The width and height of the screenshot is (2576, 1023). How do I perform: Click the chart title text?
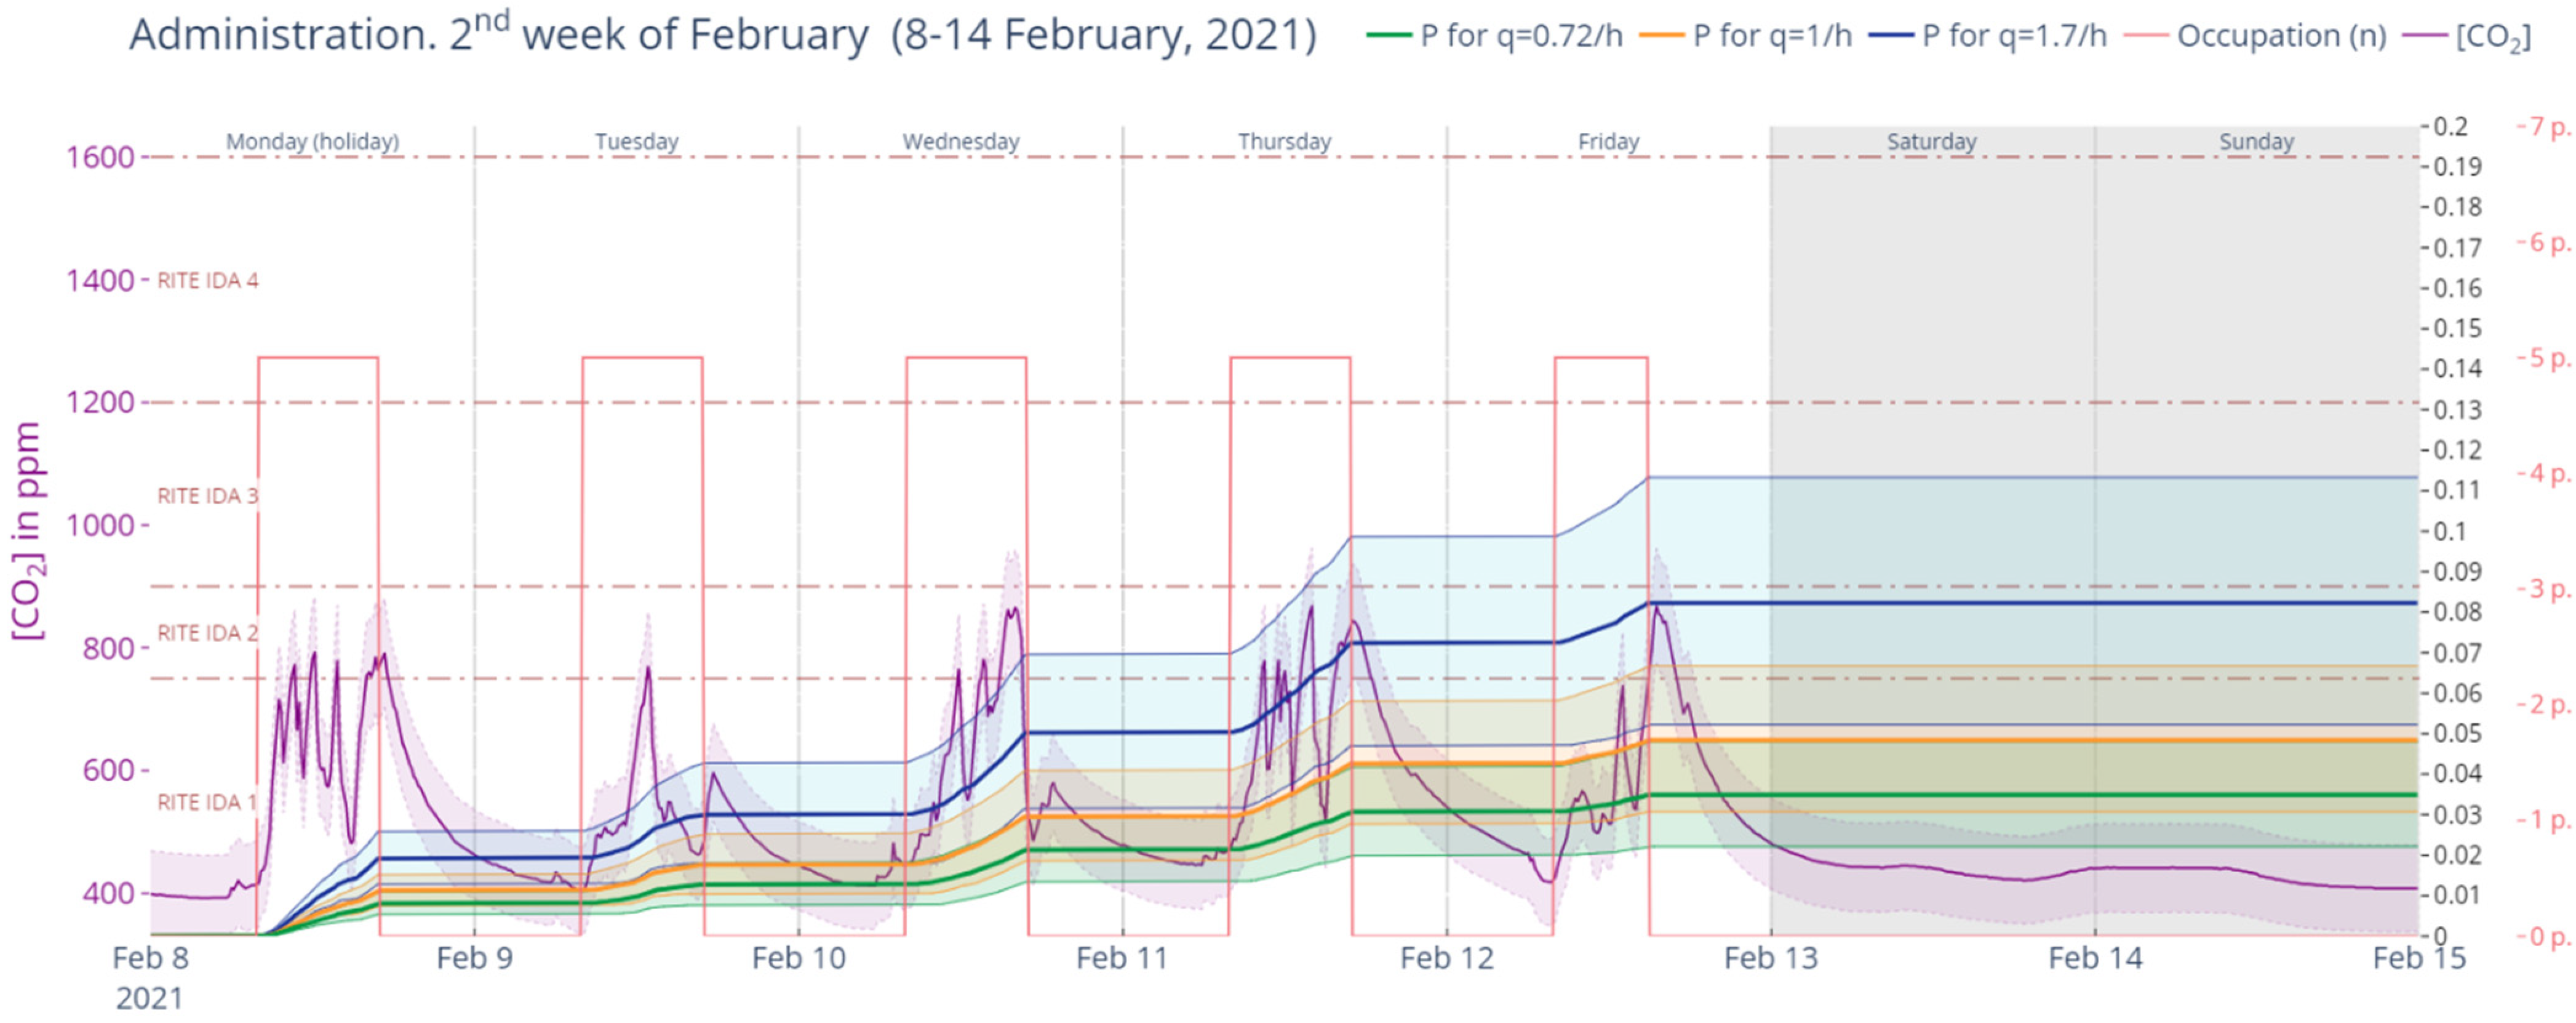(x=722, y=36)
